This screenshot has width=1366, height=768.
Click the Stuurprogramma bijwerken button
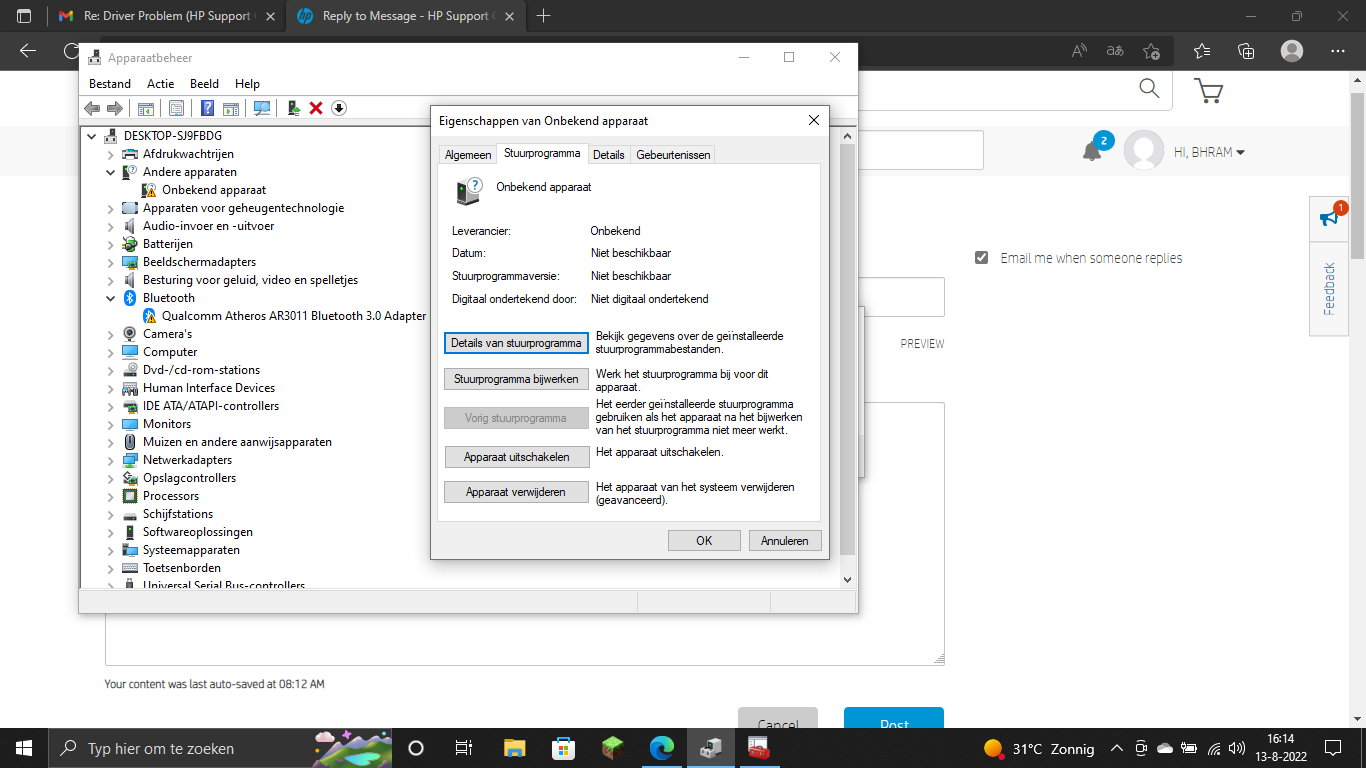tap(516, 379)
